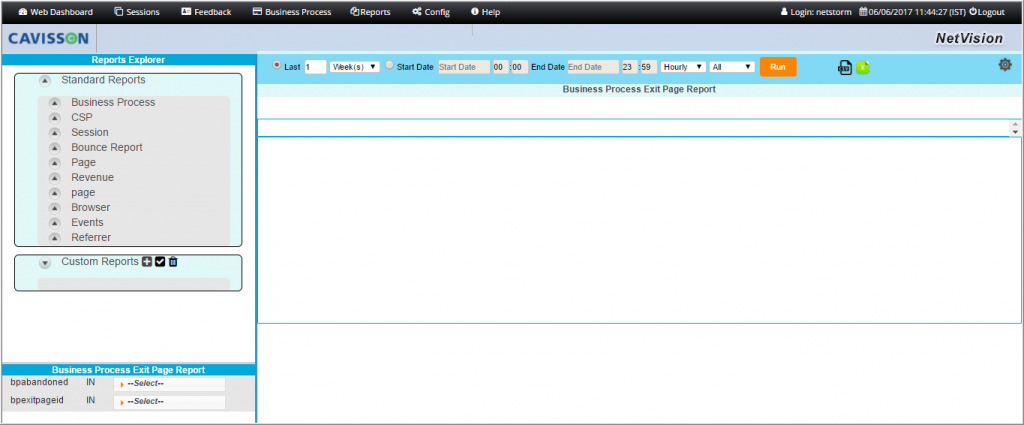This screenshot has width=1024, height=425.
Task: Select the Last time range radio button
Action: point(277,66)
